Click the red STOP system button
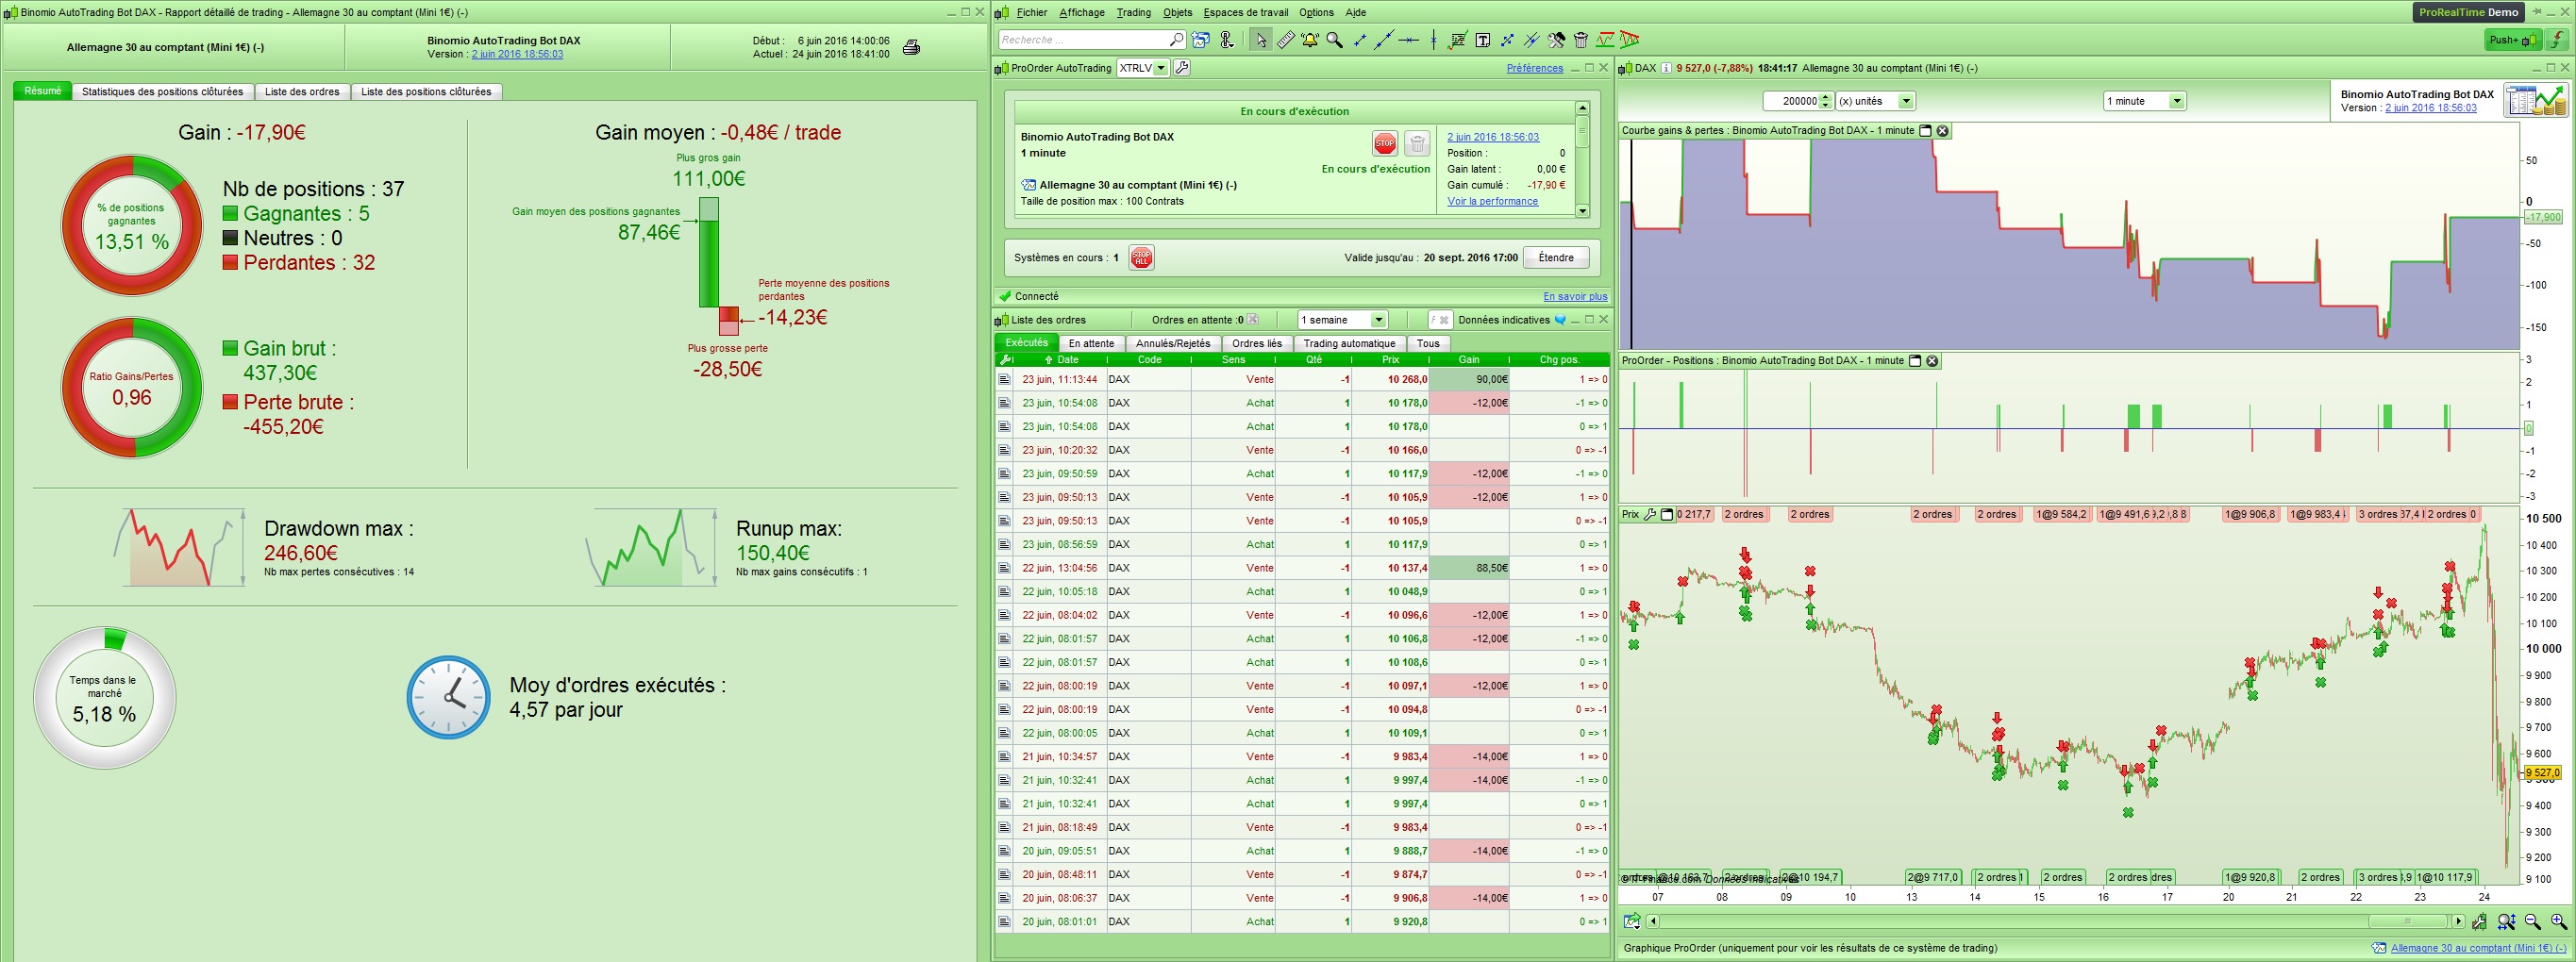The image size is (2576, 962). click(1384, 144)
